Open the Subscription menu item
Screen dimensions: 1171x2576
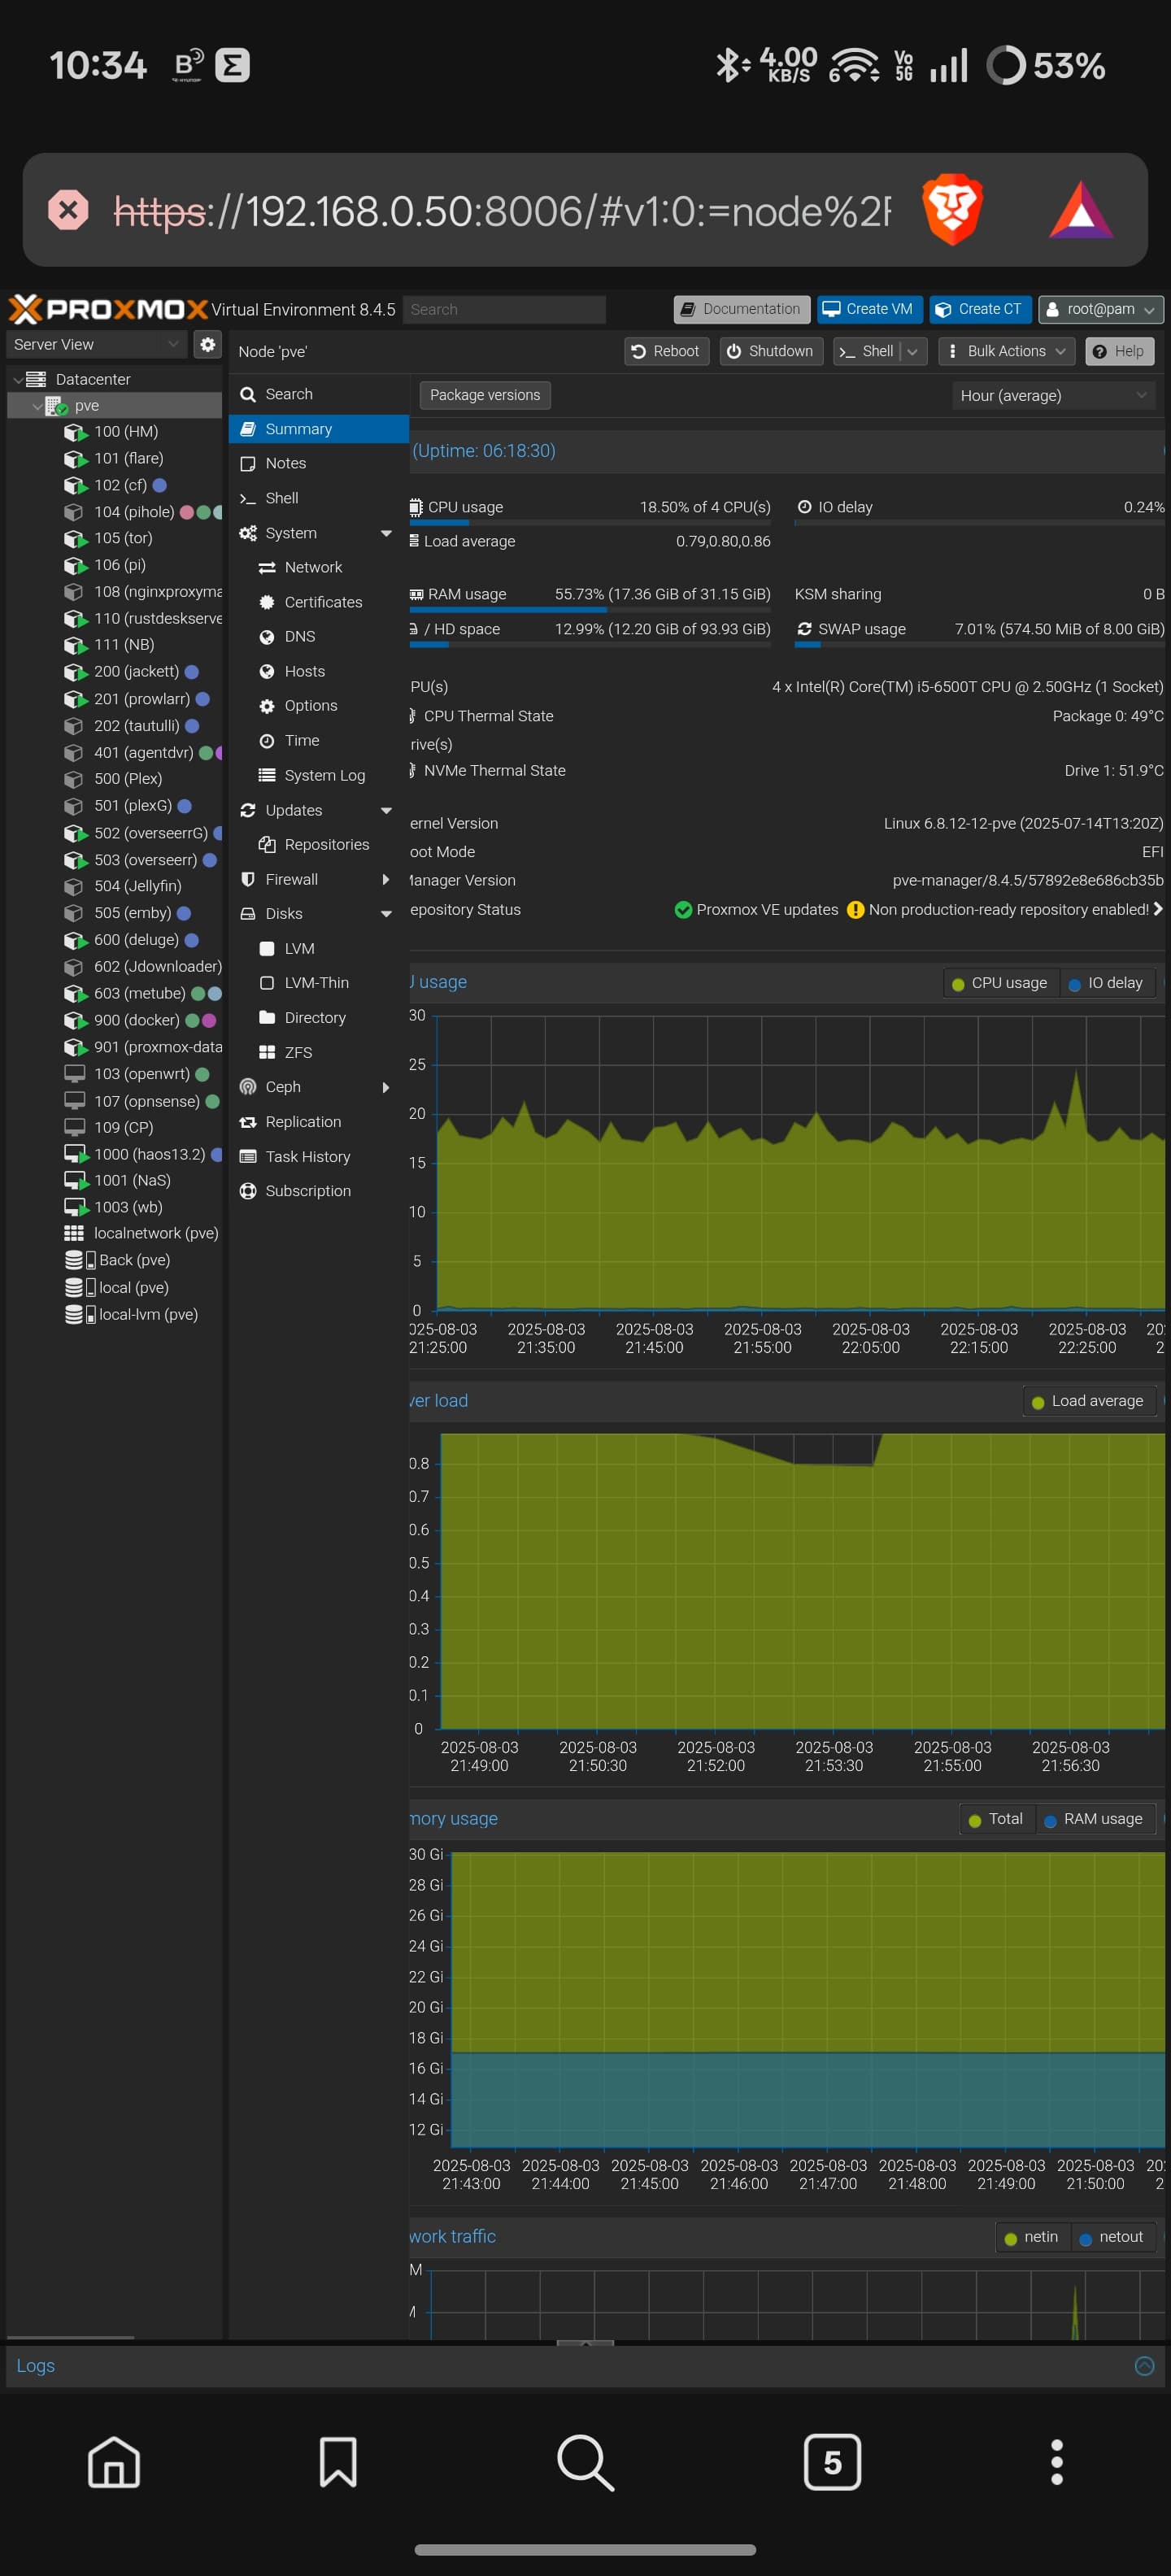coord(319,1191)
